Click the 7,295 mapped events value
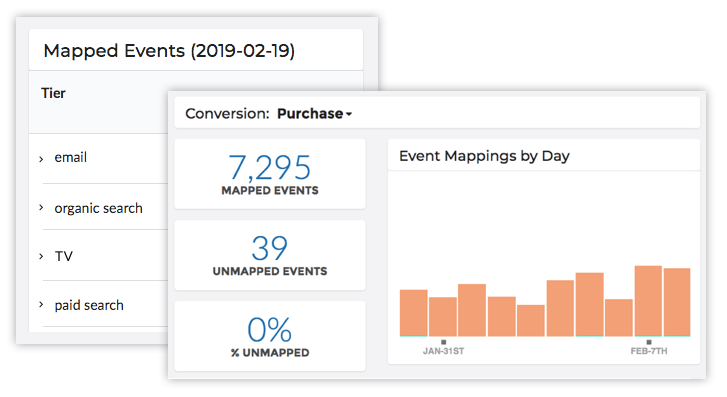This screenshot has height=397, width=727. [269, 167]
